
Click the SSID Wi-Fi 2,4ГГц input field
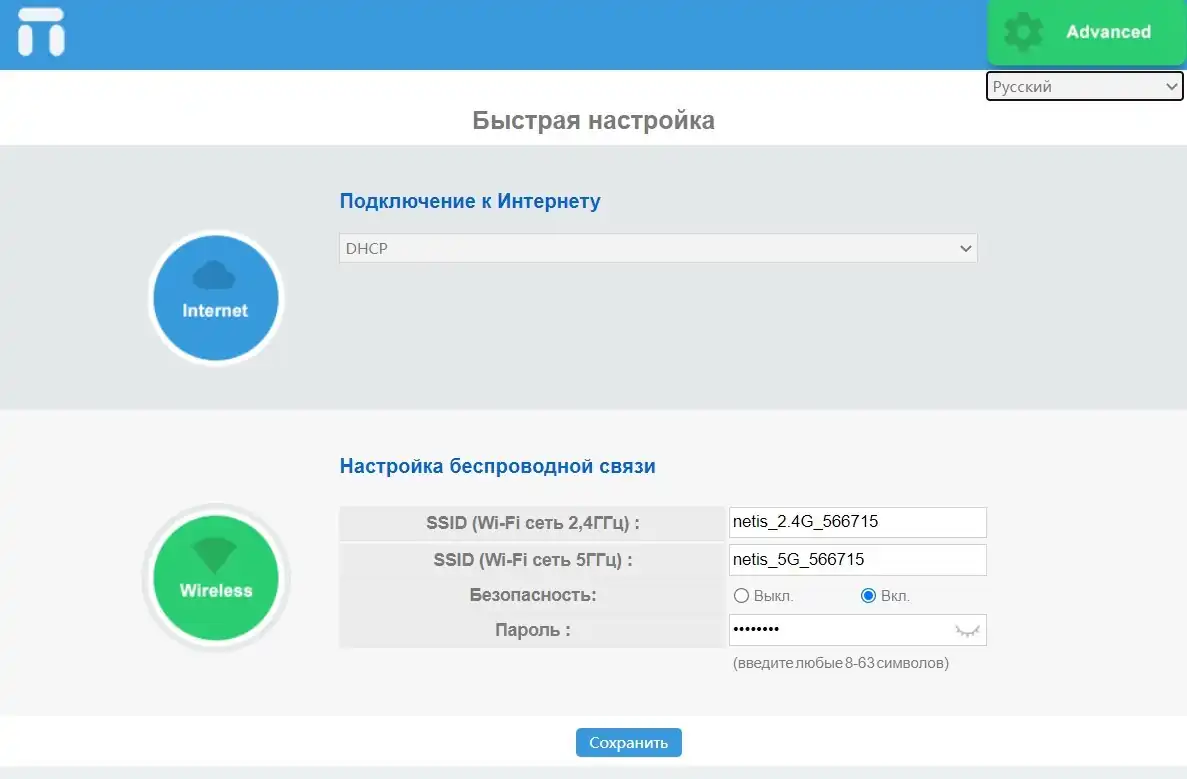pyautogui.click(x=857, y=522)
